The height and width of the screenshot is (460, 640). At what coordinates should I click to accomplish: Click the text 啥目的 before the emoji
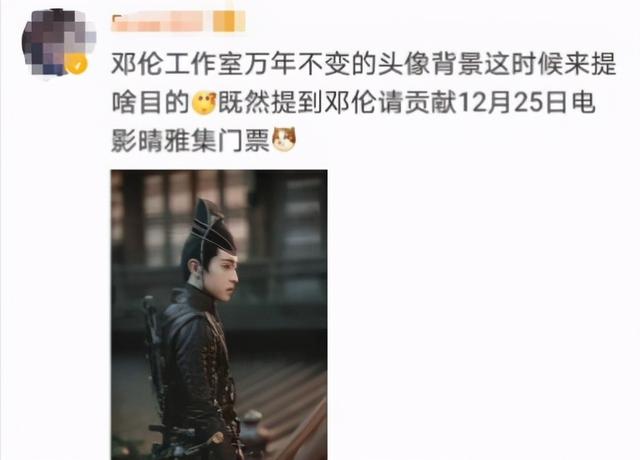(151, 102)
